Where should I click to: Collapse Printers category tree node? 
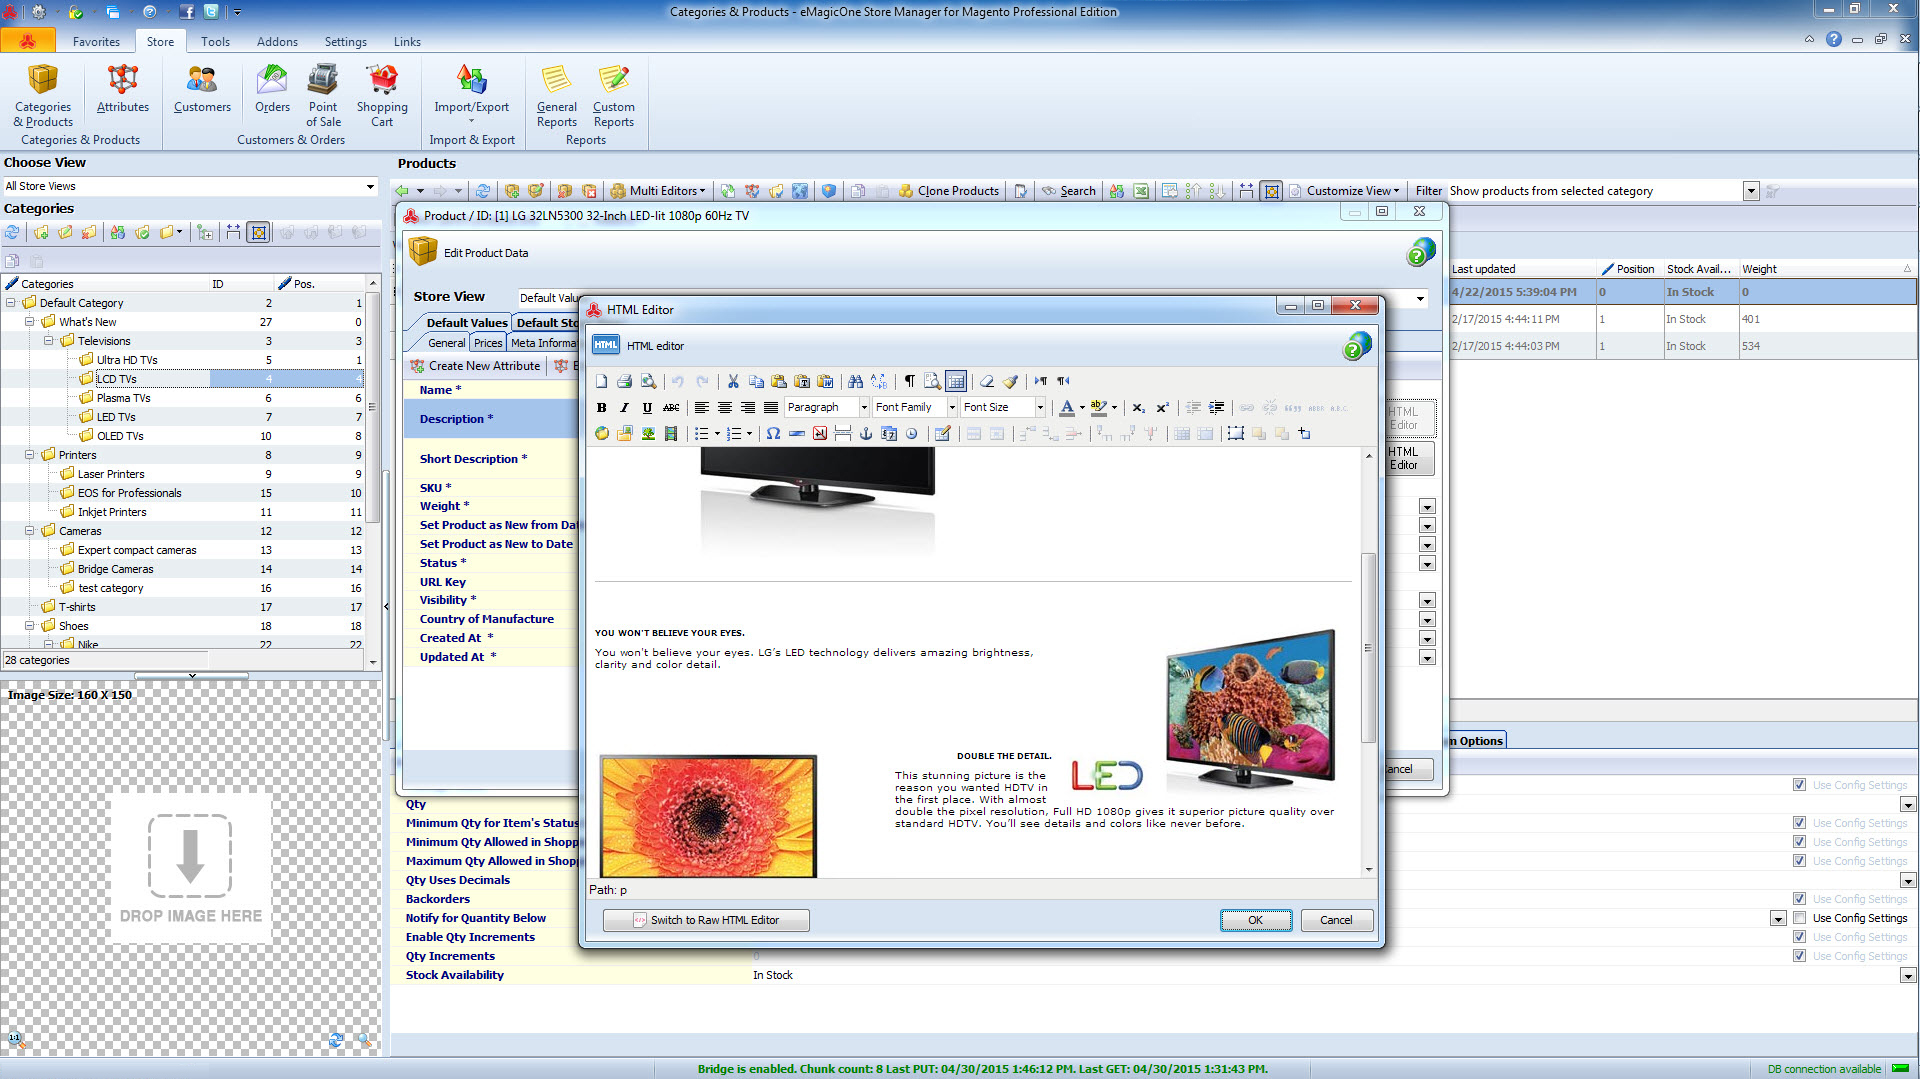pyautogui.click(x=29, y=455)
